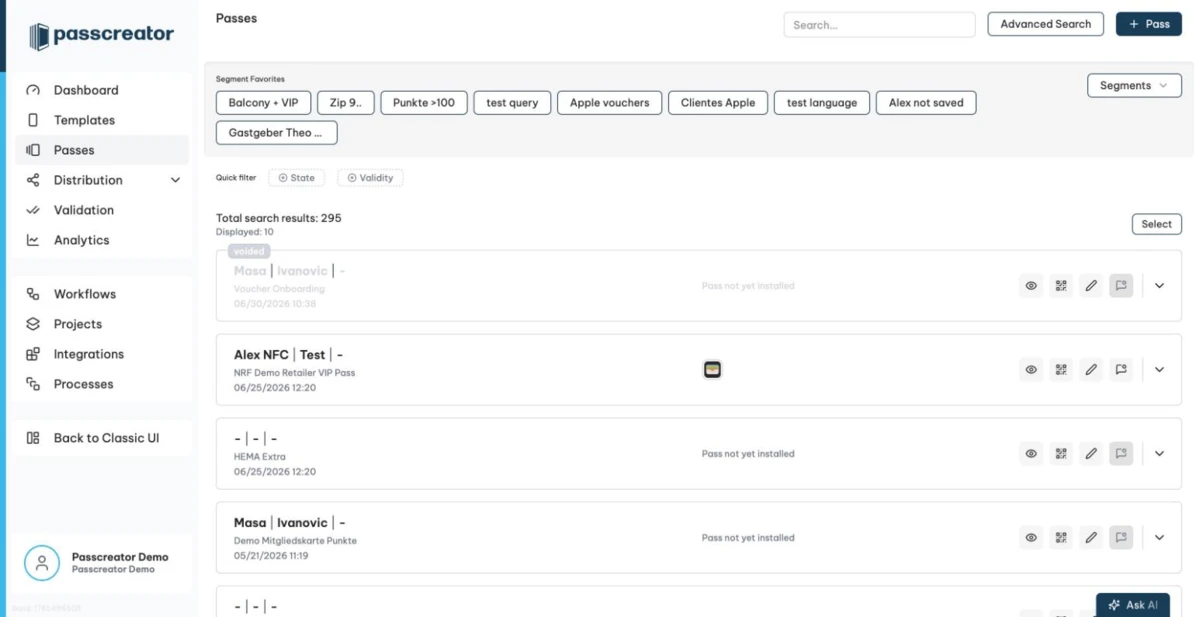This screenshot has width=1200, height=617.
Task: Click 'Total search results: 295' text
Action: pos(279,218)
